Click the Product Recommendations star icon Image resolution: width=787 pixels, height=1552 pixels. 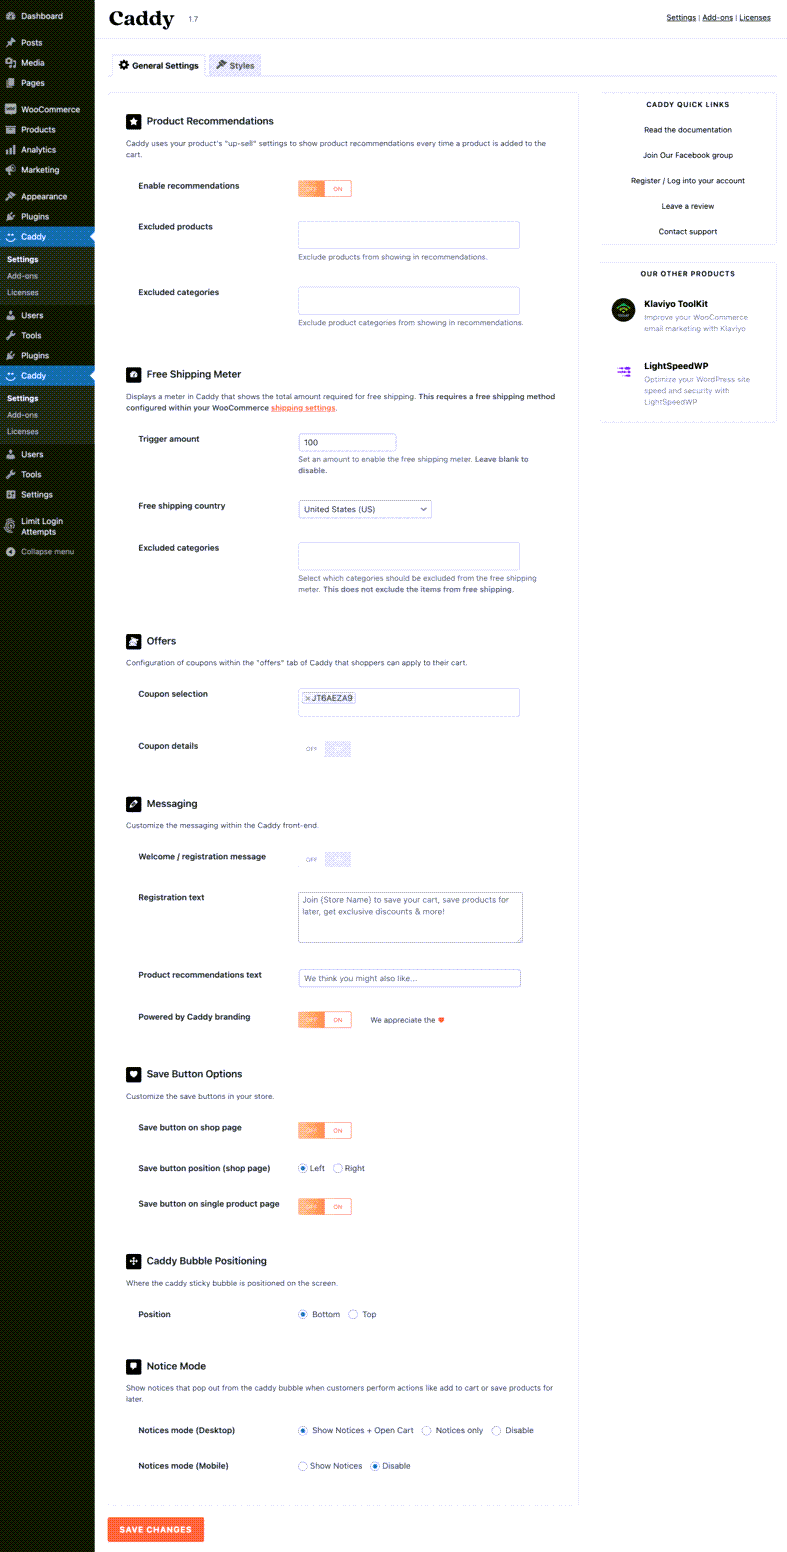click(133, 121)
